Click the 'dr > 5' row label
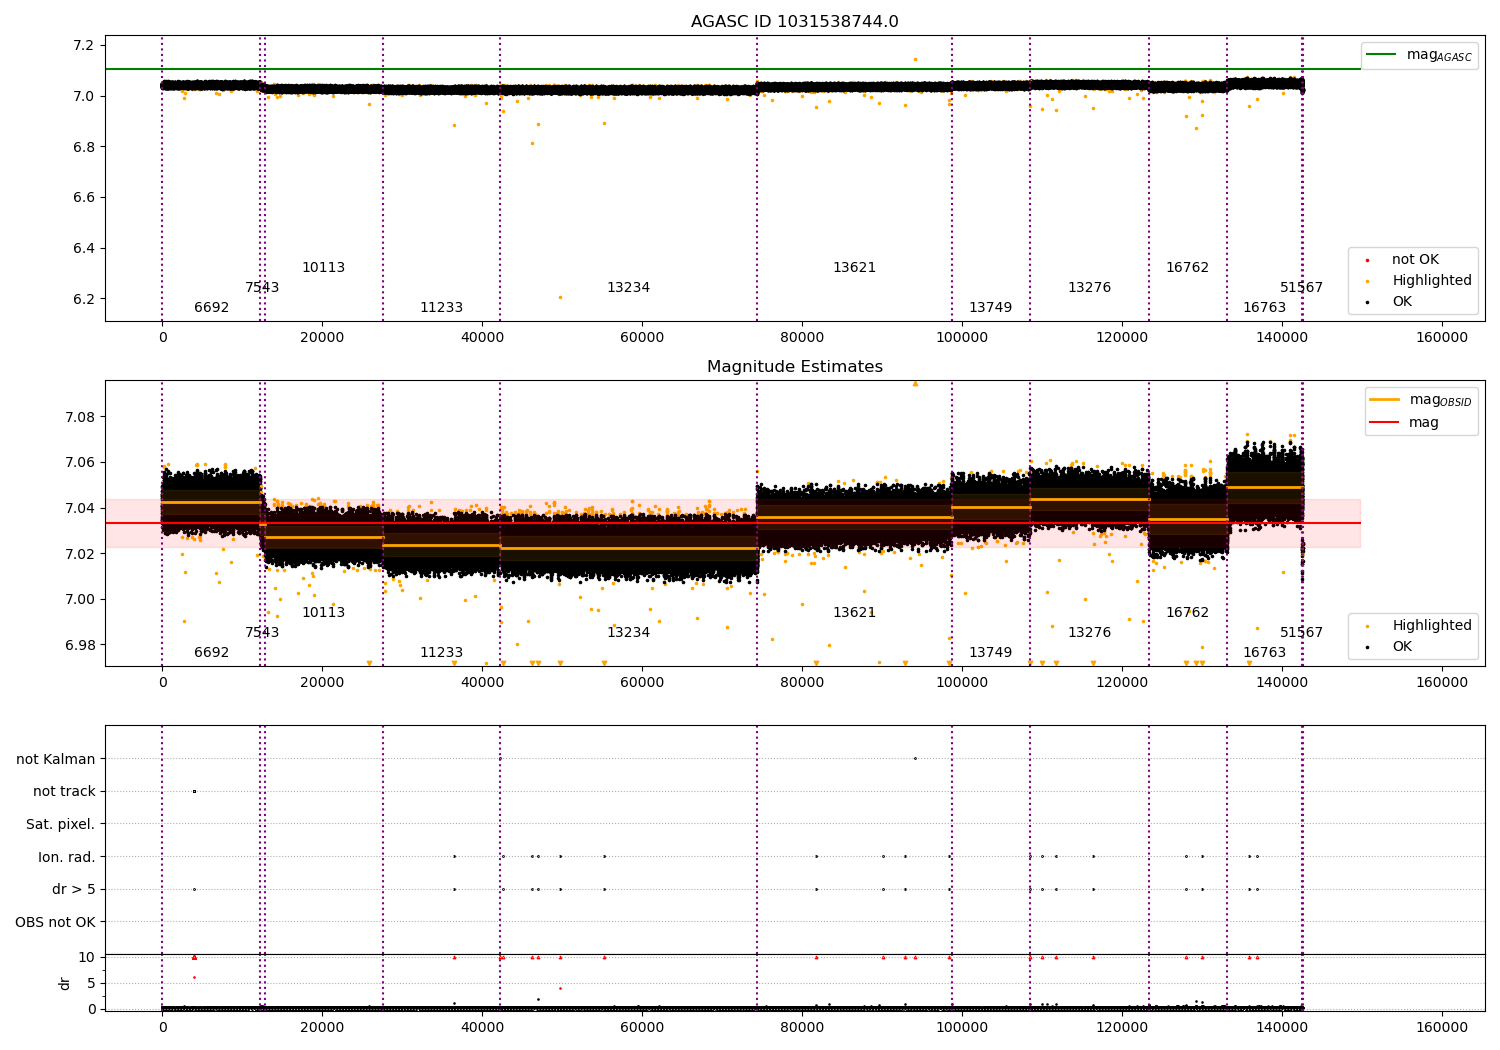The image size is (1500, 1050). [74, 889]
